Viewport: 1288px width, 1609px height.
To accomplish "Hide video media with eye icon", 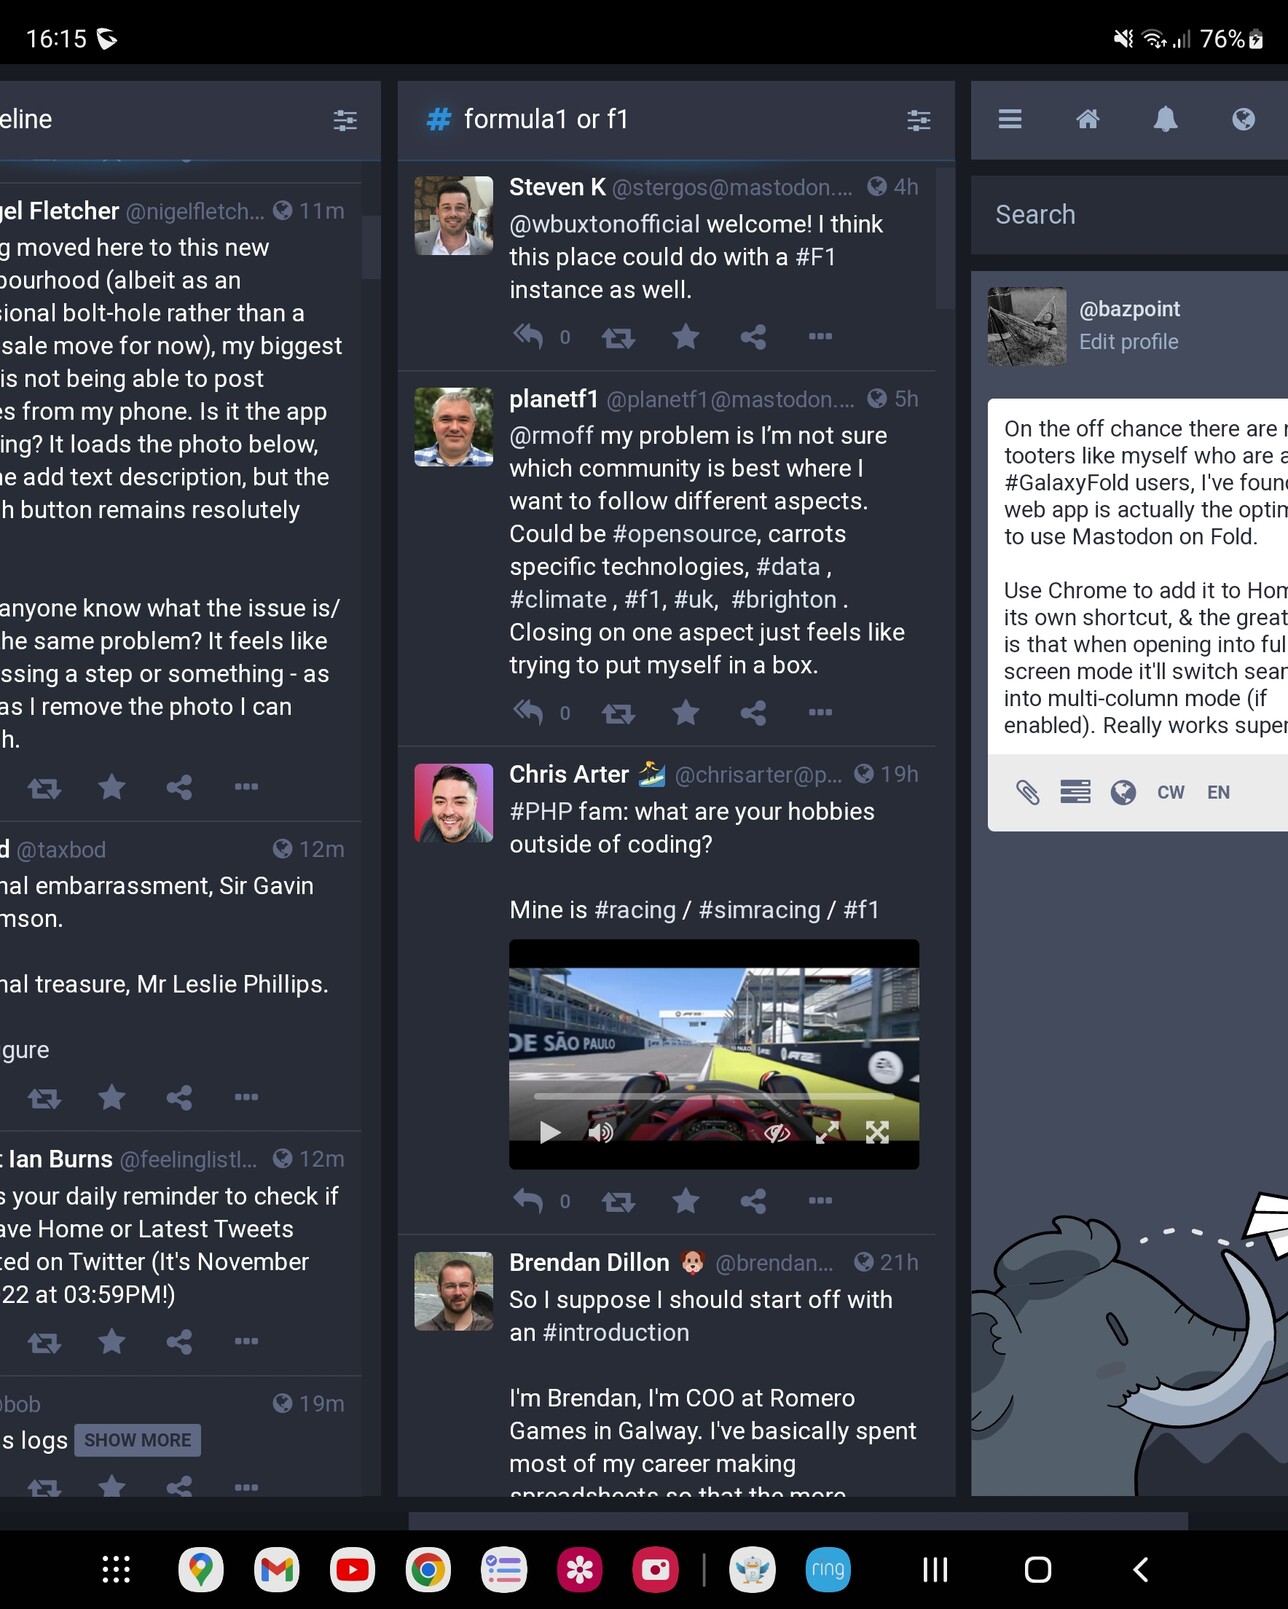I will 777,1132.
